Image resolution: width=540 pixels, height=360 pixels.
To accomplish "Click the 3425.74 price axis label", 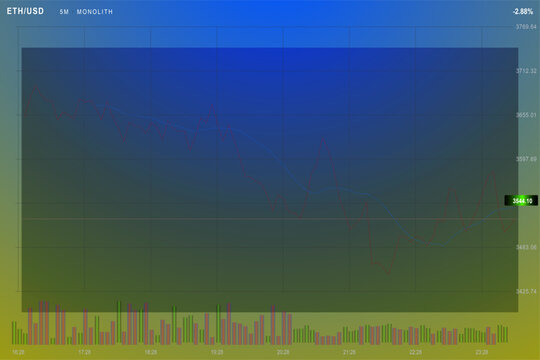I will (526, 291).
